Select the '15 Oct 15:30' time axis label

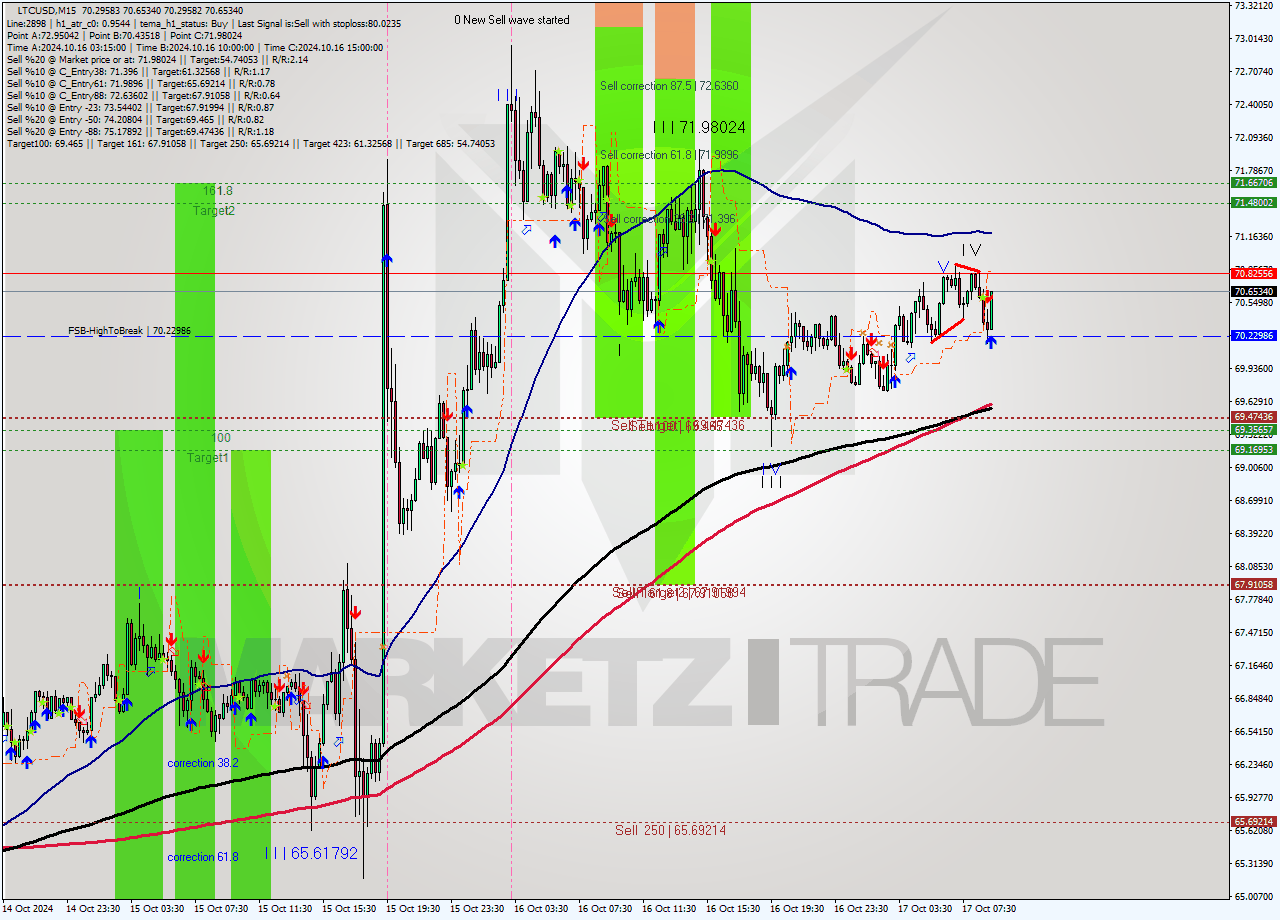[351, 909]
